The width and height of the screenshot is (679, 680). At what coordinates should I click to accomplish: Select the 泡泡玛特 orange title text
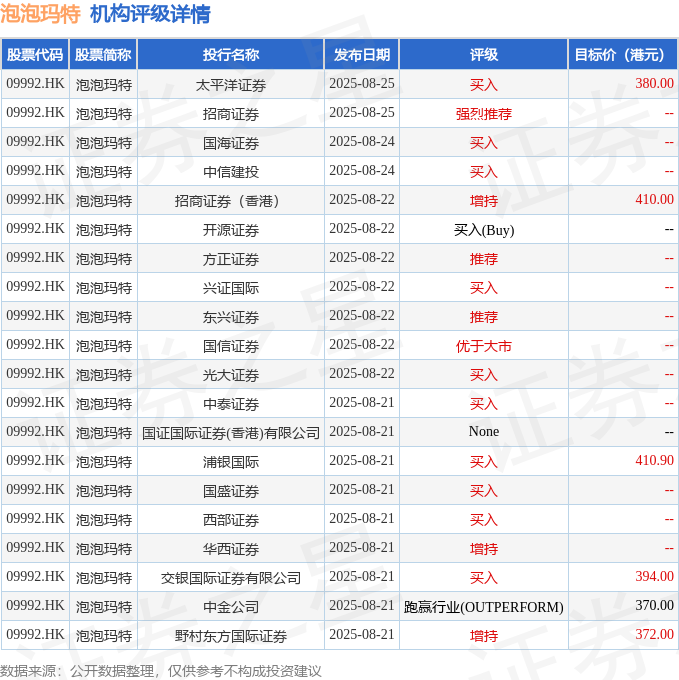[40, 13]
